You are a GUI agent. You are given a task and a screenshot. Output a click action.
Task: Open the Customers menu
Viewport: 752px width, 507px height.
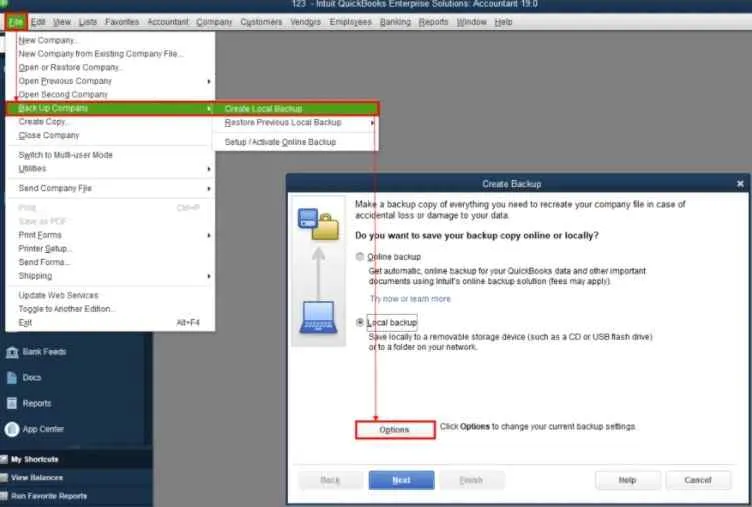tap(261, 22)
